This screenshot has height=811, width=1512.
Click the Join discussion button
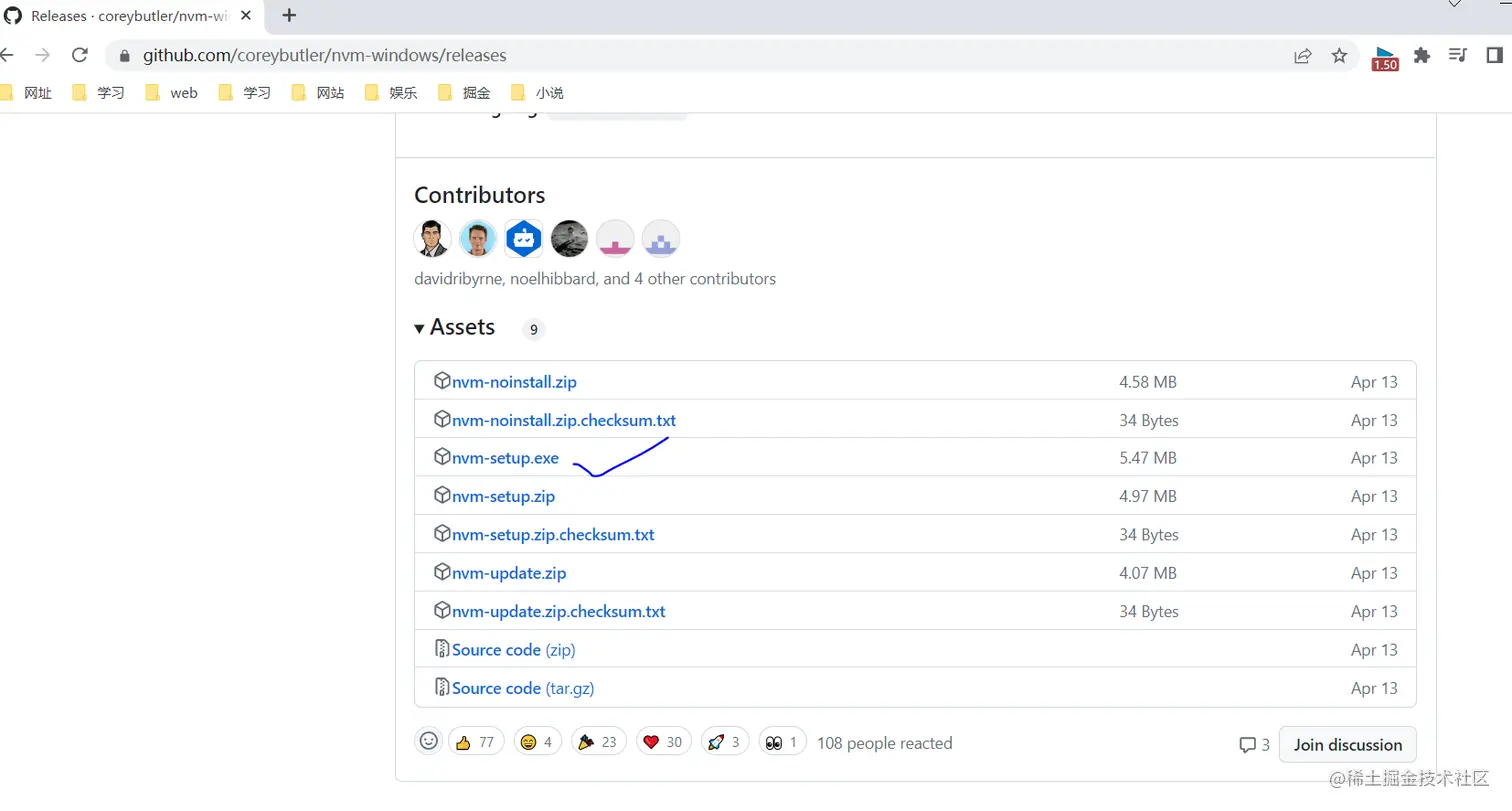1347,744
